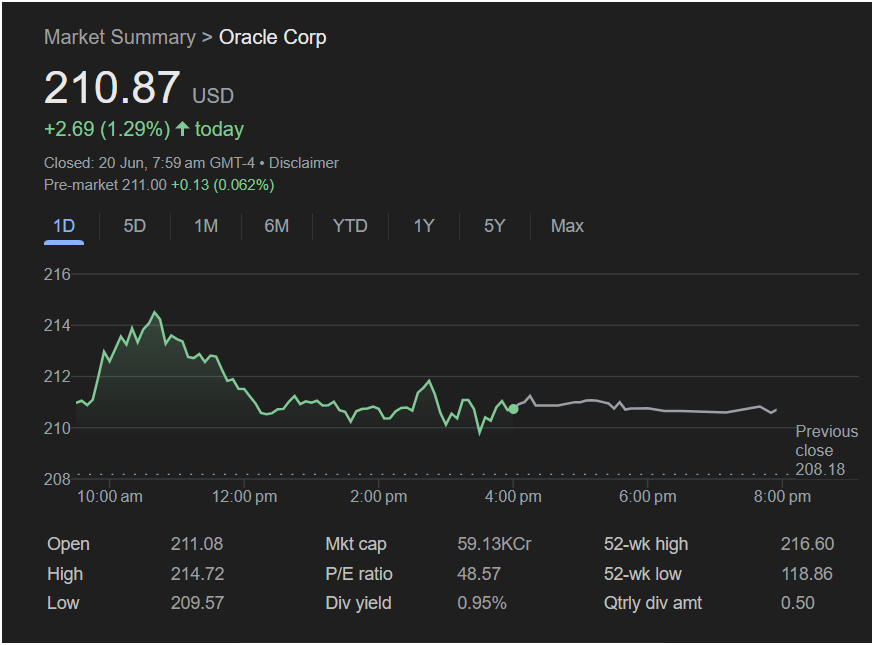Click the 208 y-axis label
Image resolution: width=874 pixels, height=645 pixels.
[x=57, y=479]
